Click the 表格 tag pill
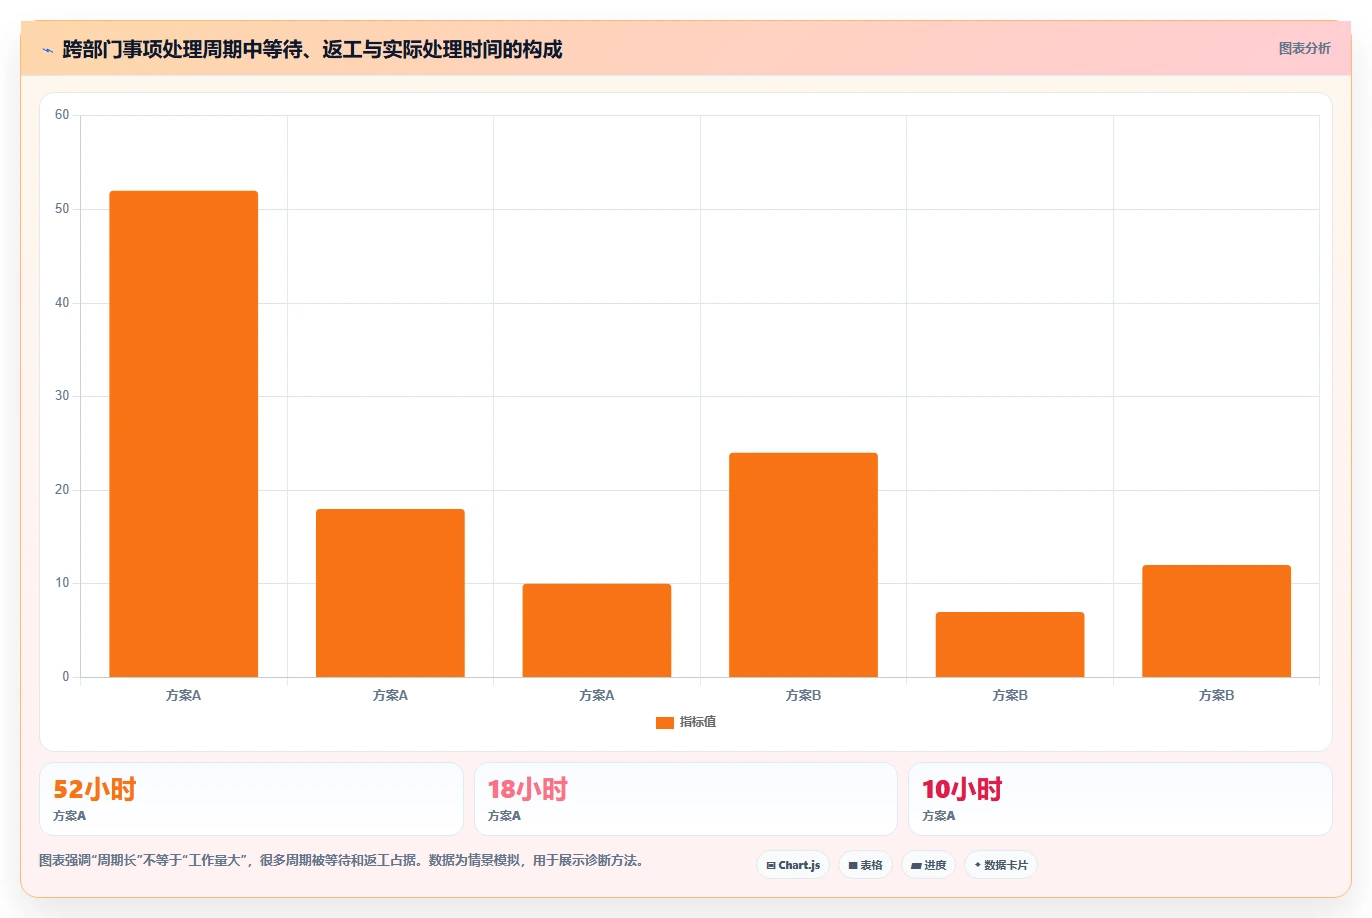Image resolution: width=1372 pixels, height=918 pixels. tap(865, 865)
